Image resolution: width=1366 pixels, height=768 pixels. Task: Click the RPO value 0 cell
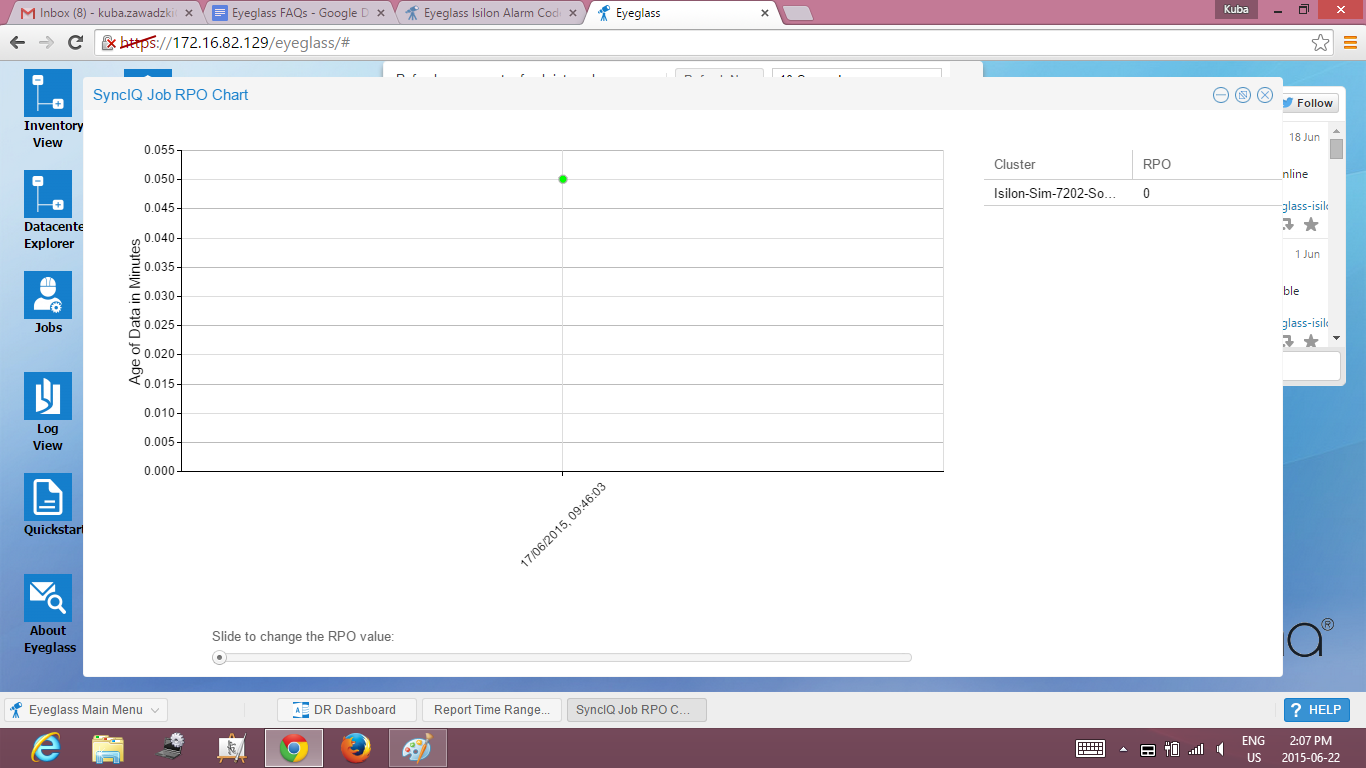1207,193
